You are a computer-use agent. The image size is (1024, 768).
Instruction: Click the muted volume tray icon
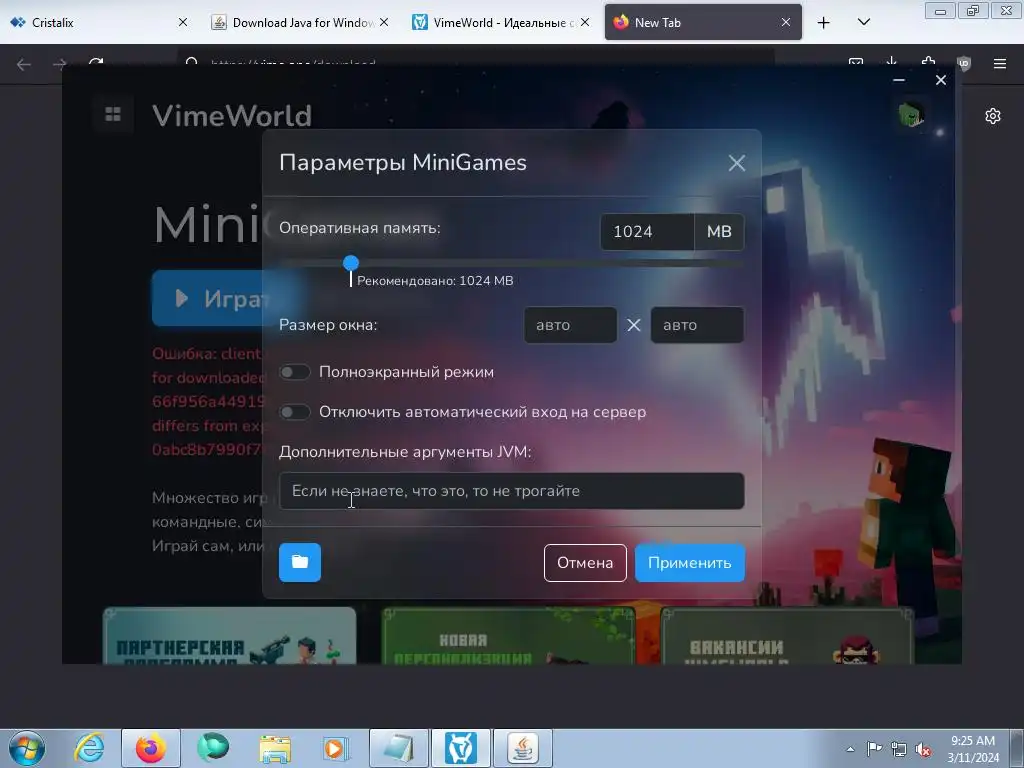[923, 749]
